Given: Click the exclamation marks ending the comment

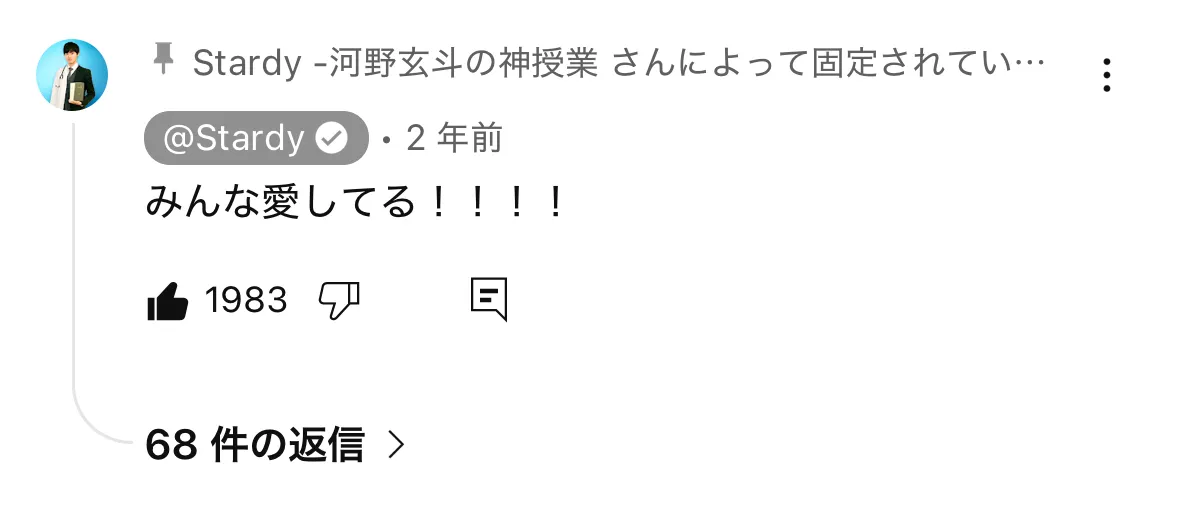Looking at the screenshot, I should pyautogui.click(x=496, y=202).
